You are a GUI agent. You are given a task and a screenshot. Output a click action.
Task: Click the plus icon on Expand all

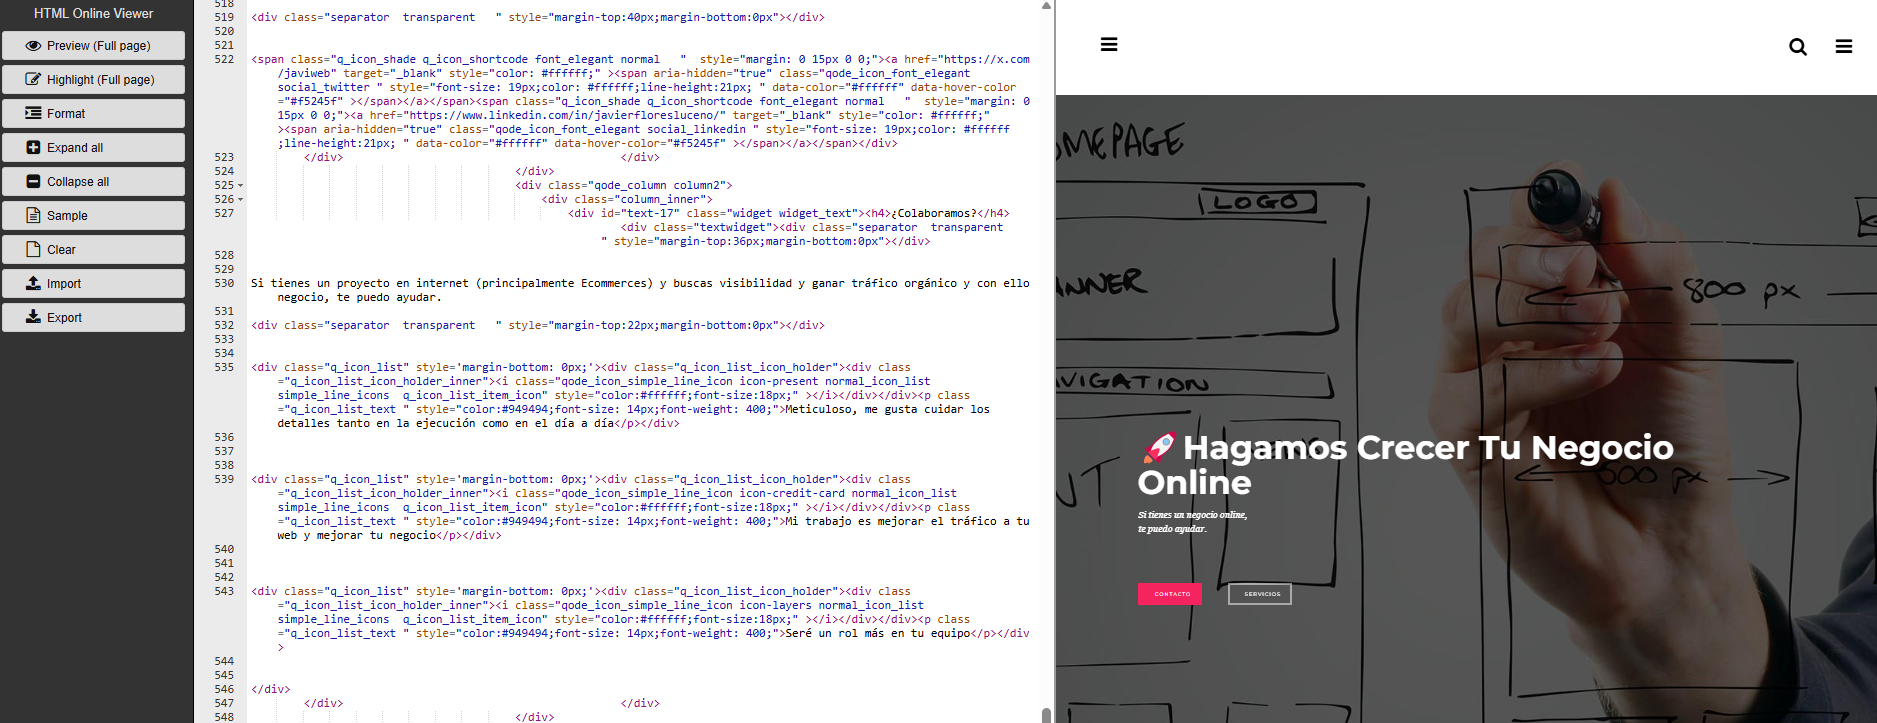pyautogui.click(x=33, y=147)
